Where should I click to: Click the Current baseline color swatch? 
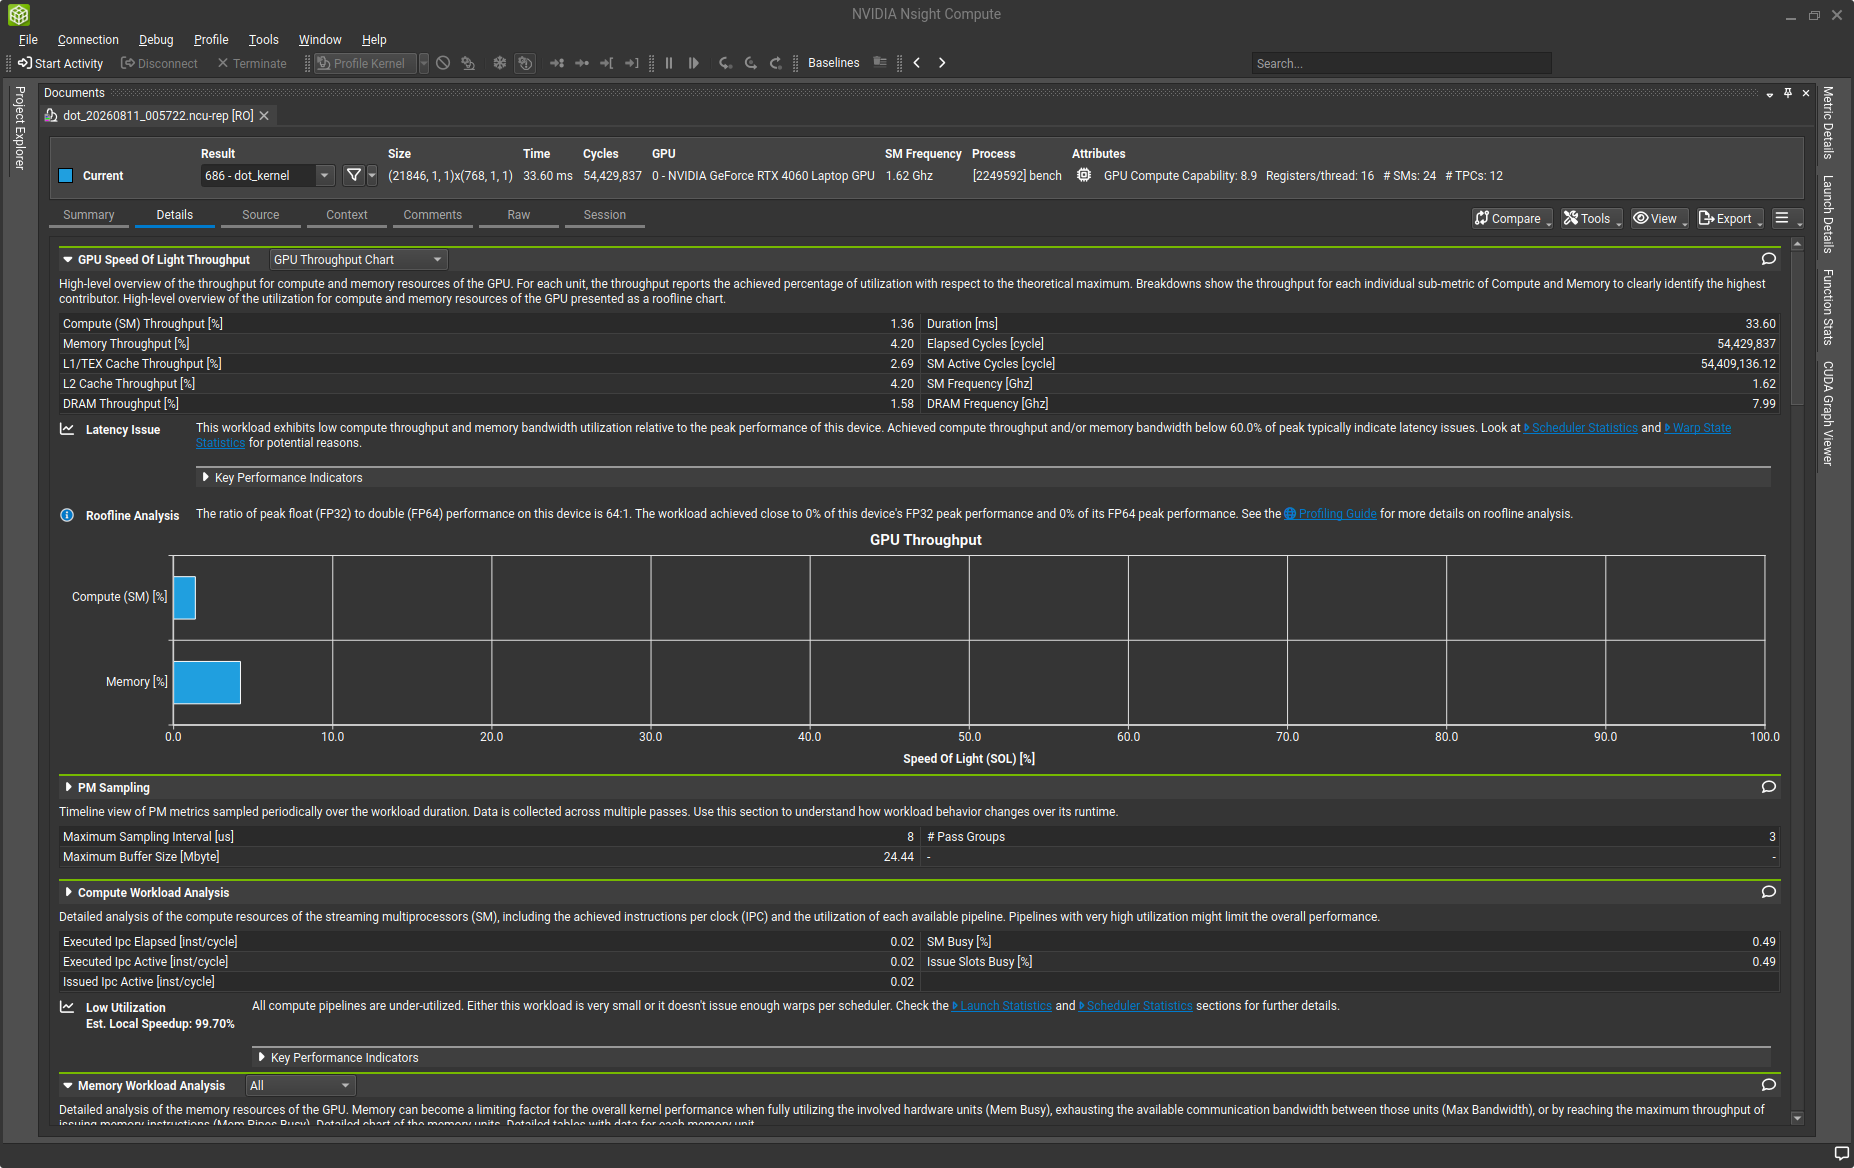pyautogui.click(x=66, y=176)
